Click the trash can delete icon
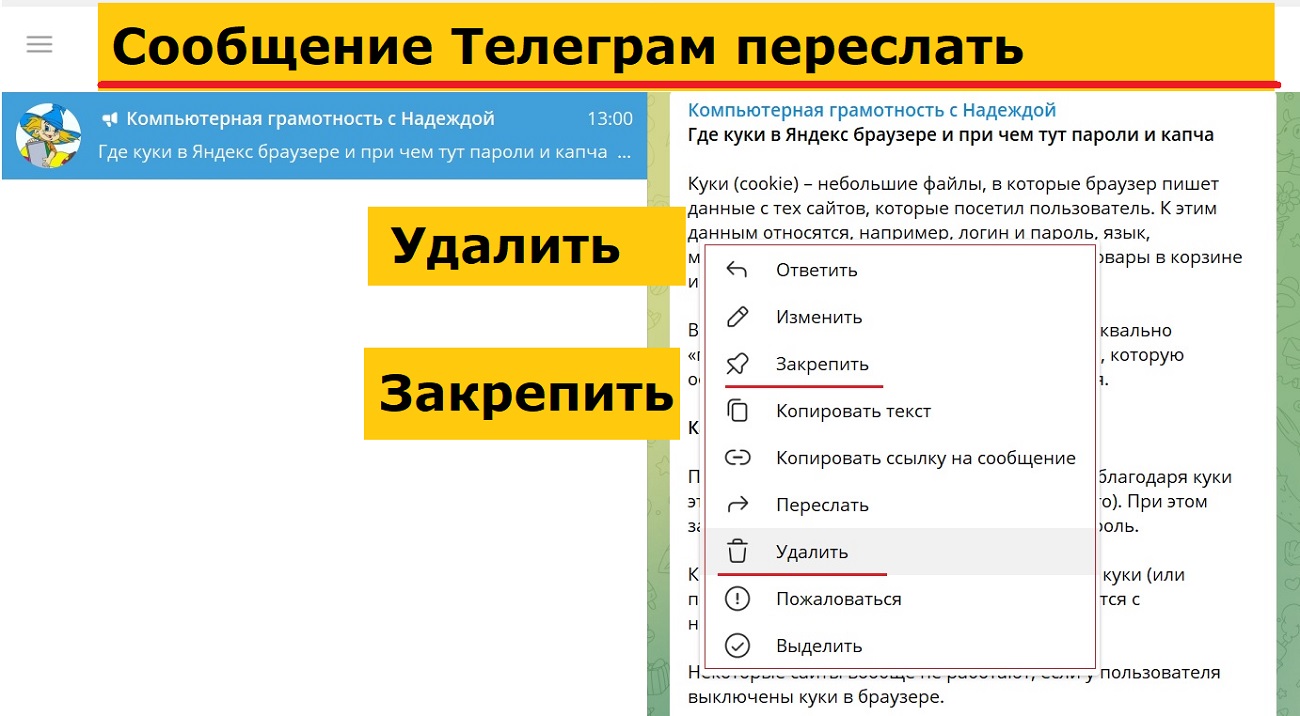 [x=737, y=551]
